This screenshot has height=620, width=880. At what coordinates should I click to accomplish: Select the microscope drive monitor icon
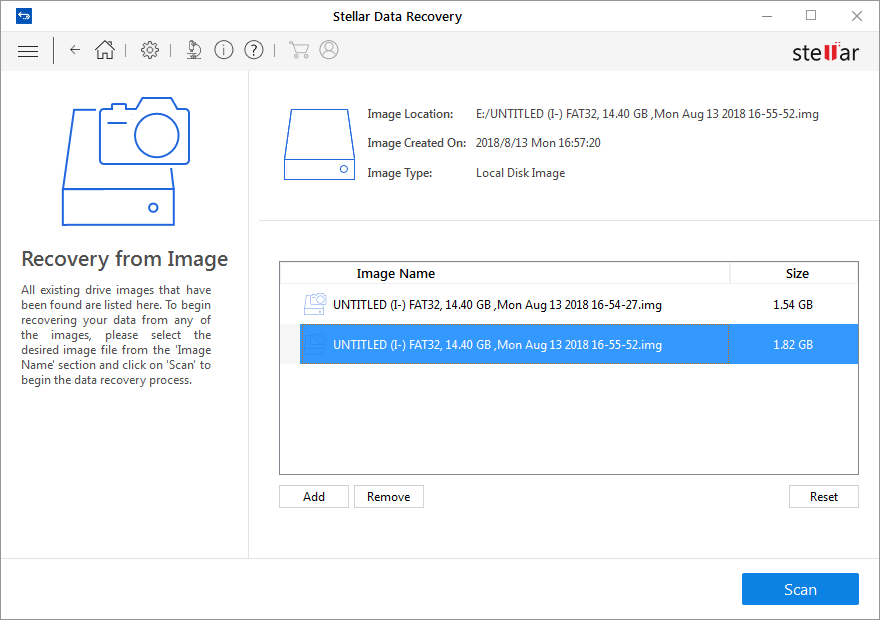click(193, 50)
